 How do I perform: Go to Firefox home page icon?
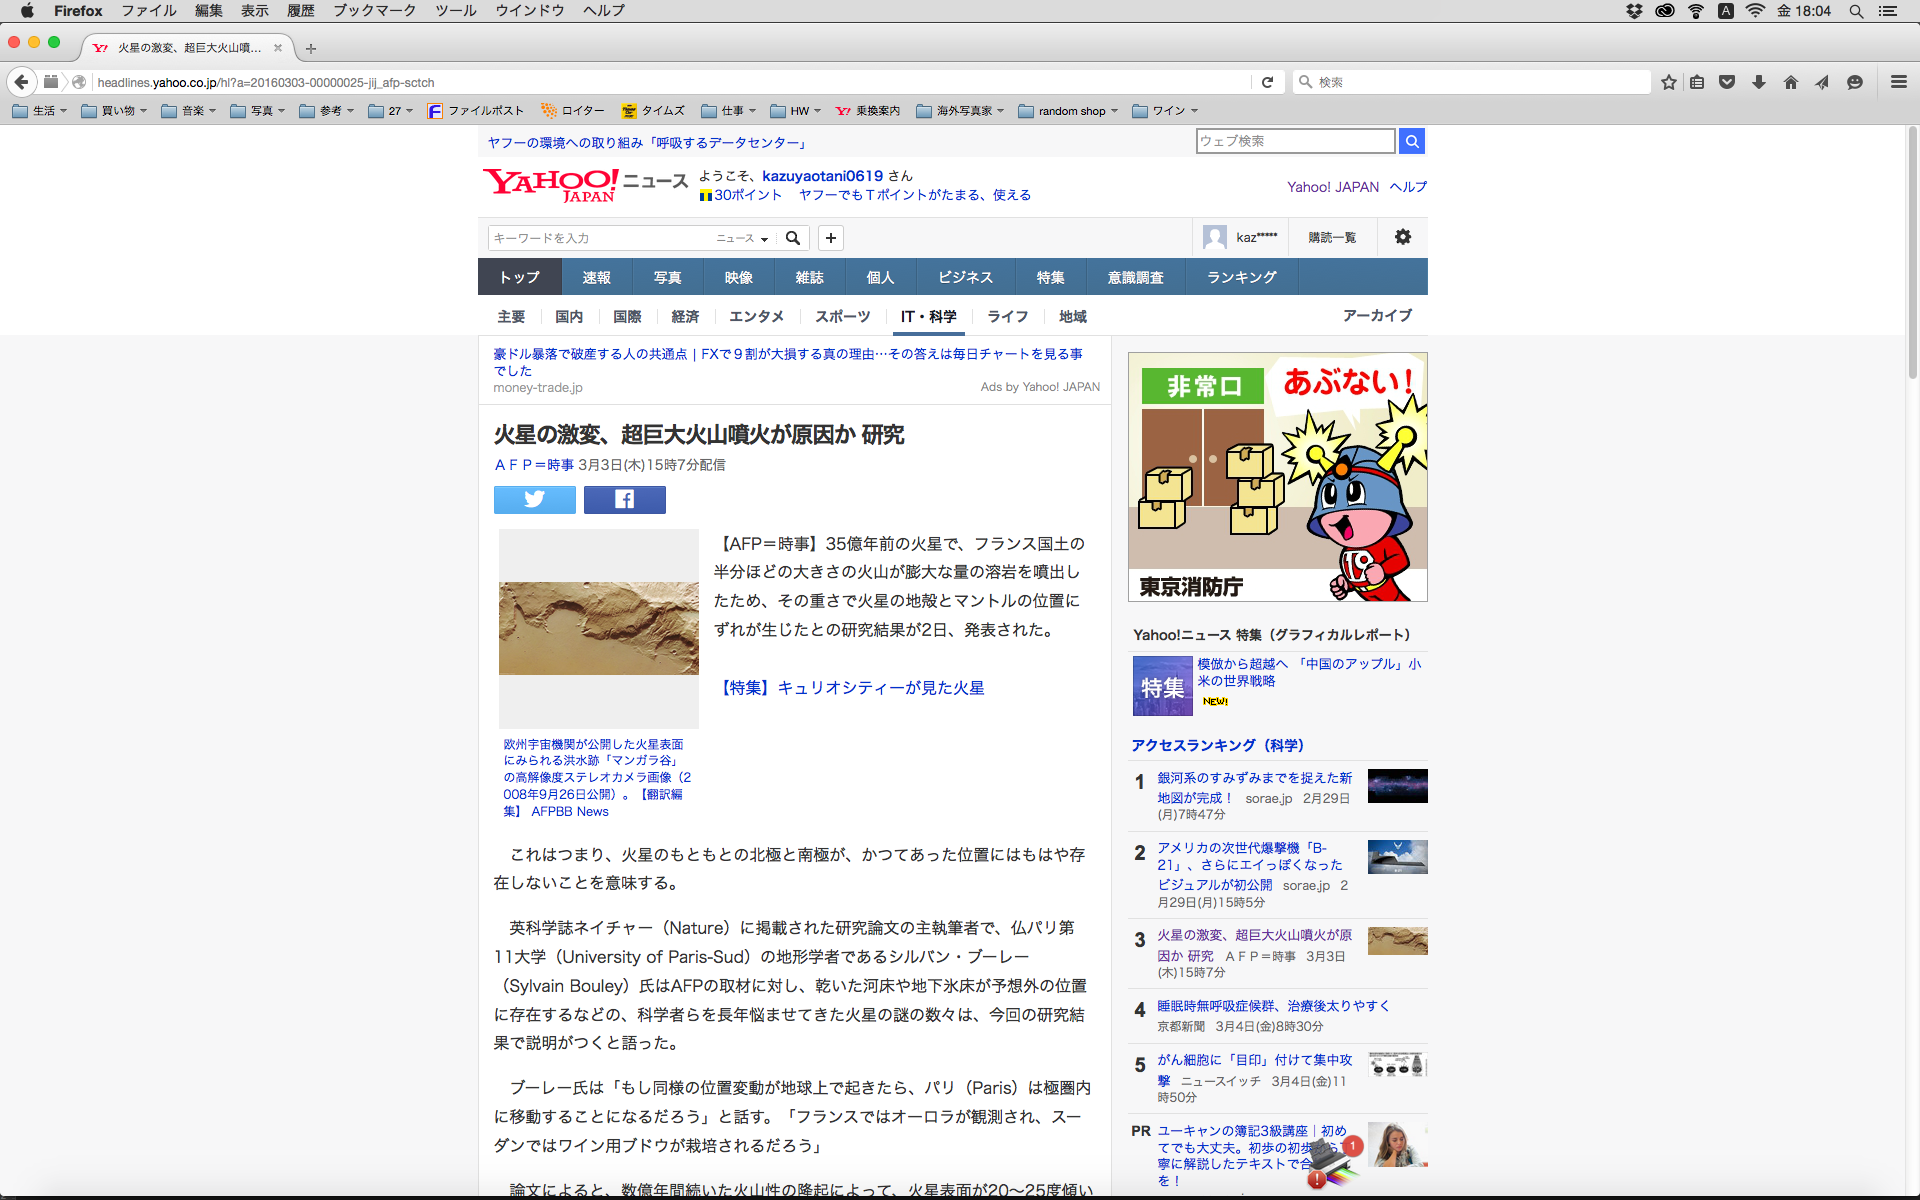pos(1790,82)
